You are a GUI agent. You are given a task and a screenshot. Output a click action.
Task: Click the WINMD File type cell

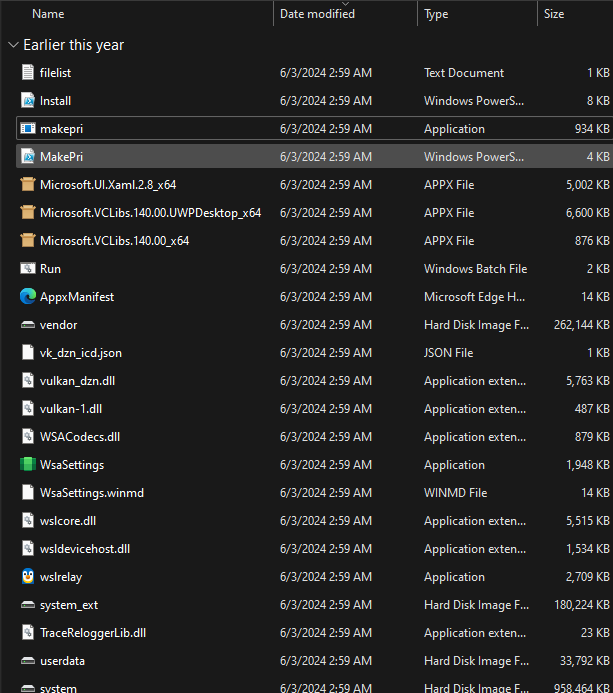point(456,493)
